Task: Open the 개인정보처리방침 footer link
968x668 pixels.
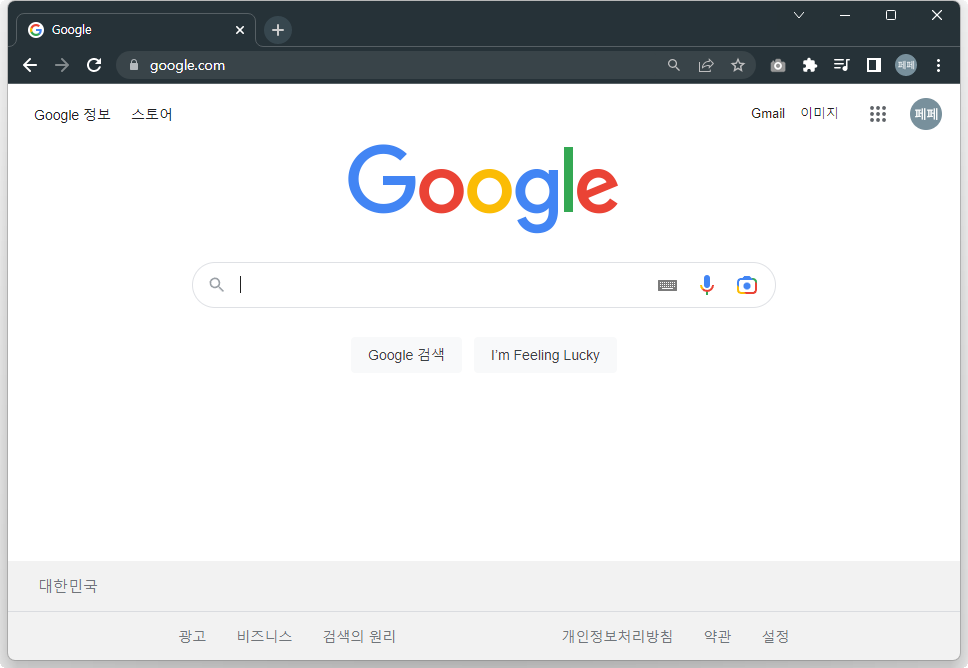Action: (617, 636)
